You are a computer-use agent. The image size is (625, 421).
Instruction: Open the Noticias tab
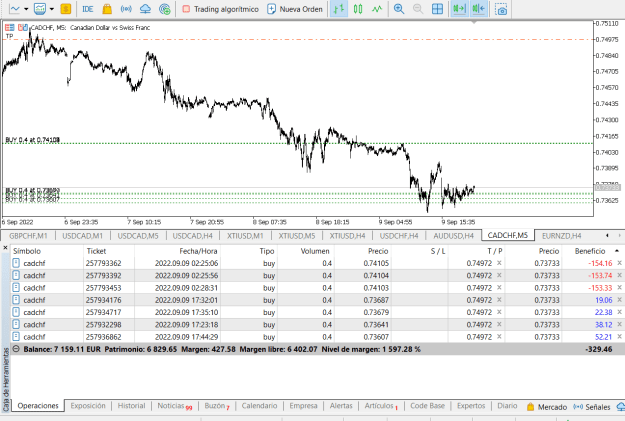click(x=175, y=405)
